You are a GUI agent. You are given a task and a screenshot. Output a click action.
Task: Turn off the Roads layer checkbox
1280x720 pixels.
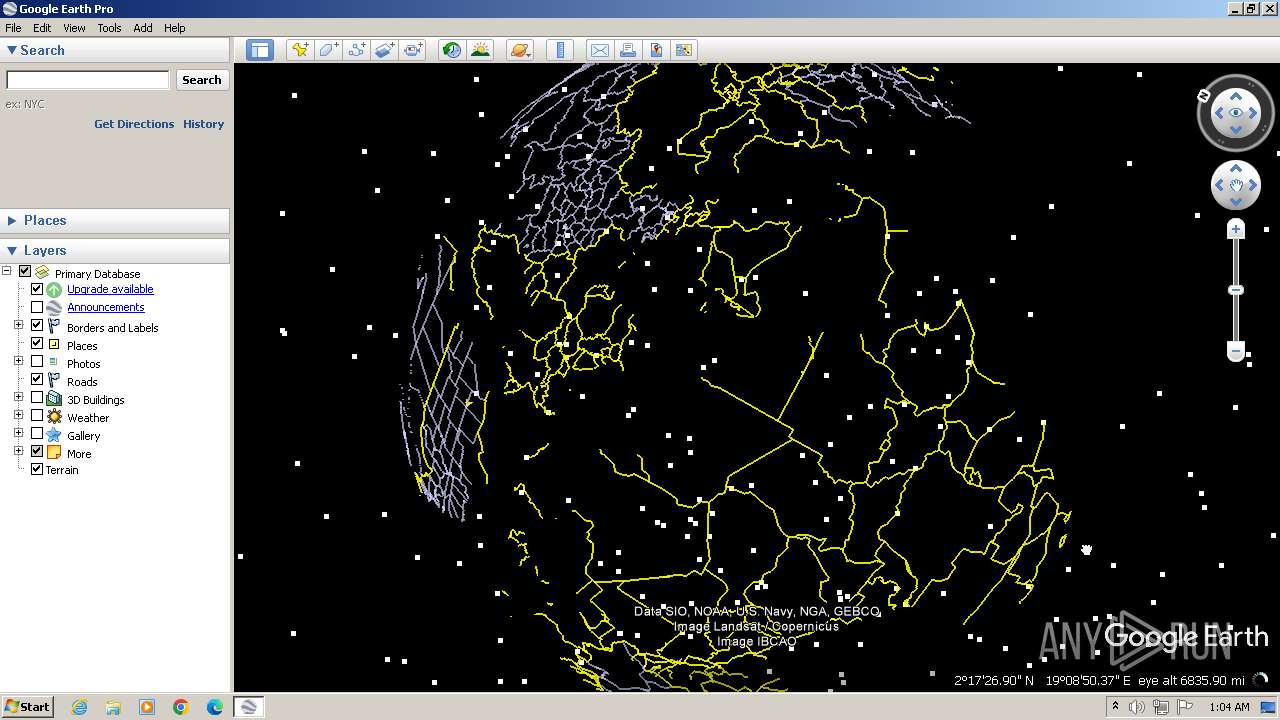[37, 380]
